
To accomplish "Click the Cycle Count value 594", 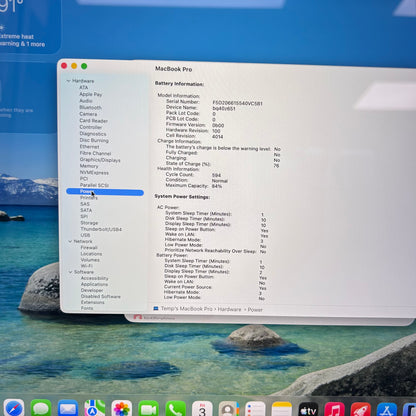I will tap(216, 175).
